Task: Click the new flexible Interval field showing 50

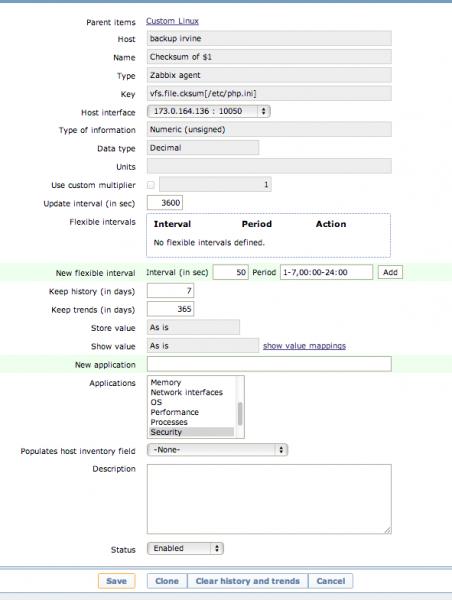Action: (230, 272)
